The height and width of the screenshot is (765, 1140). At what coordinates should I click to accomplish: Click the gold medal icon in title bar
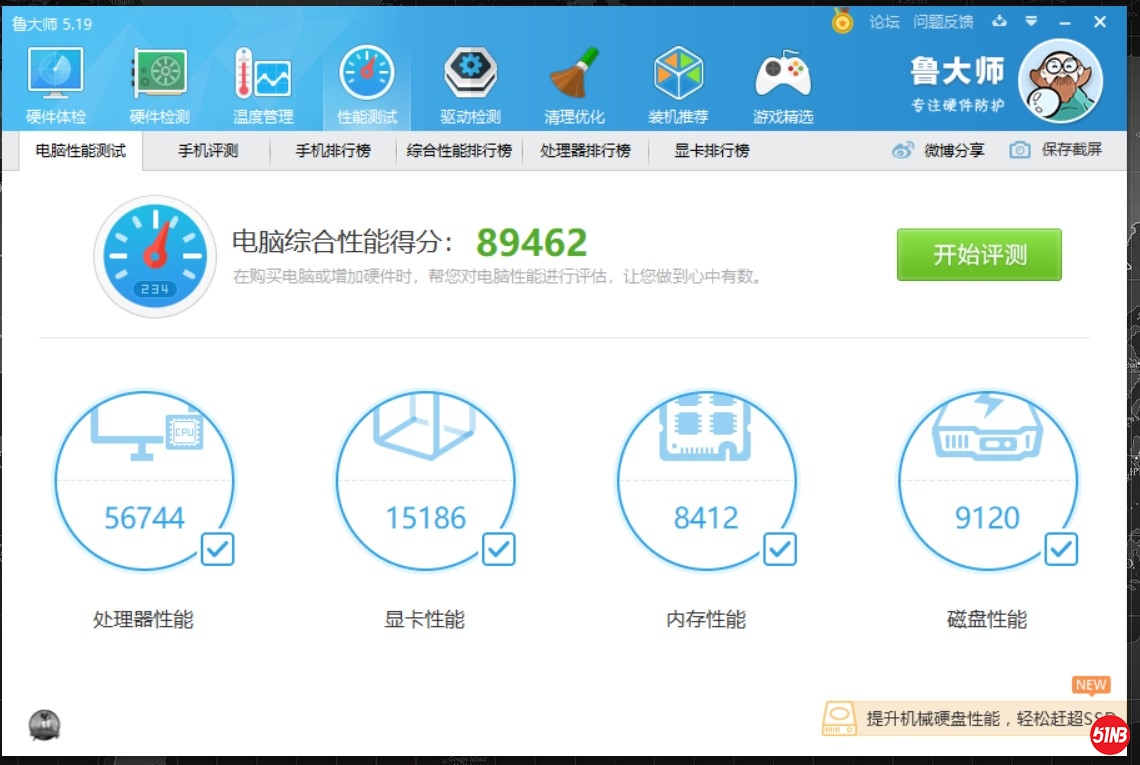[x=843, y=21]
